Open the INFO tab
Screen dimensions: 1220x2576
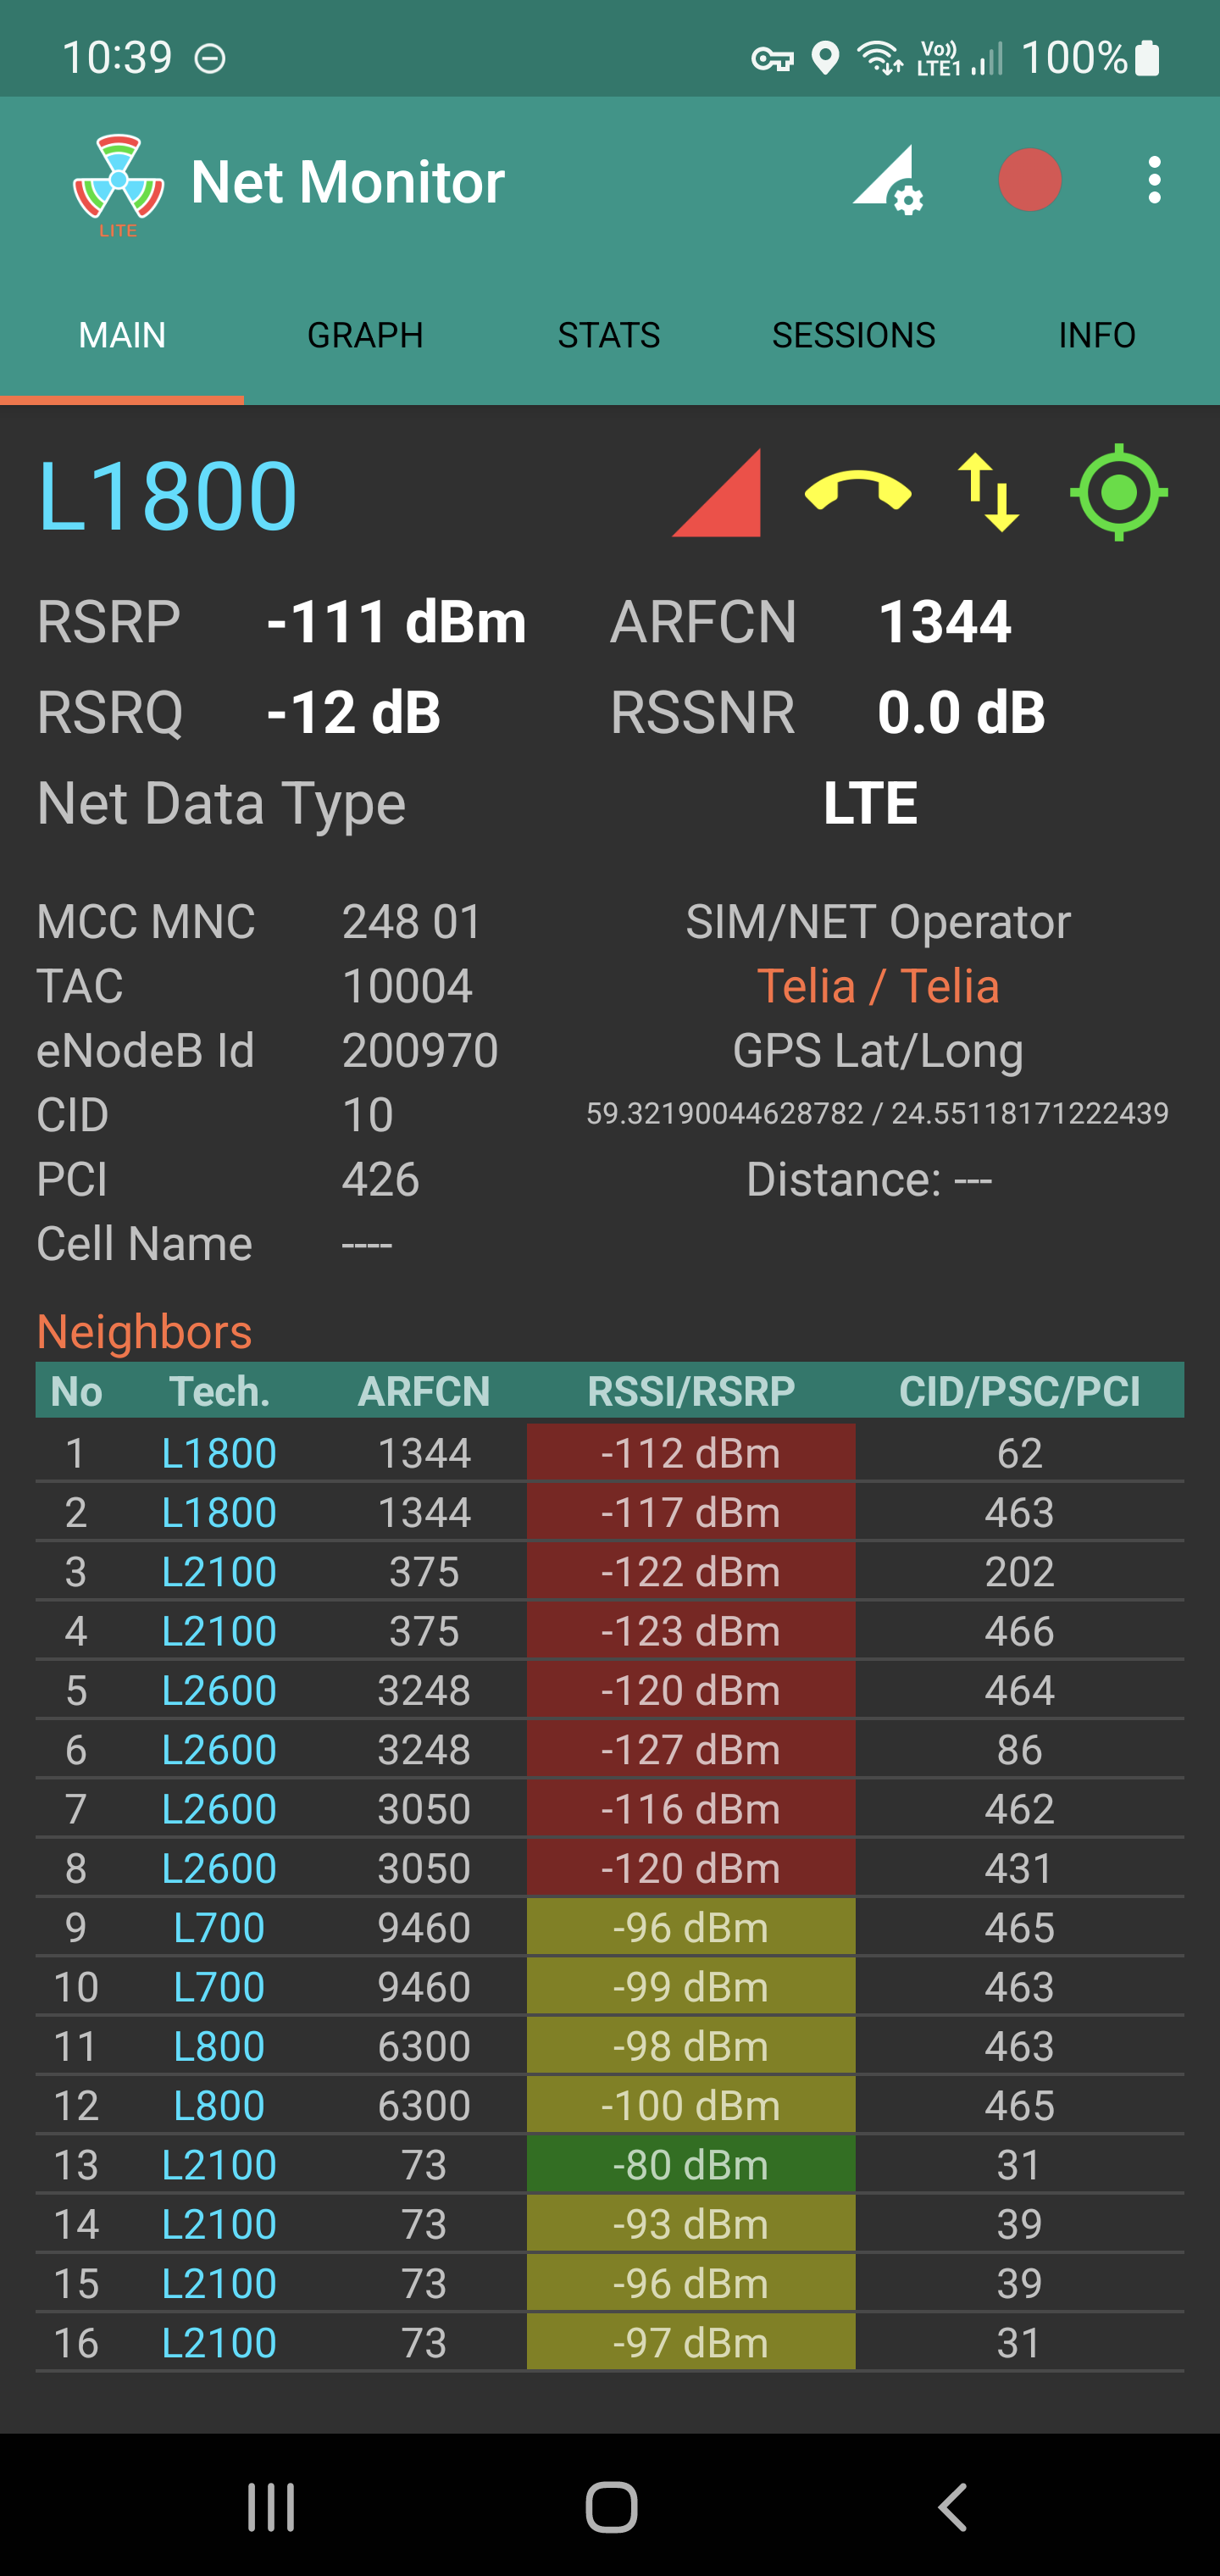[1096, 335]
